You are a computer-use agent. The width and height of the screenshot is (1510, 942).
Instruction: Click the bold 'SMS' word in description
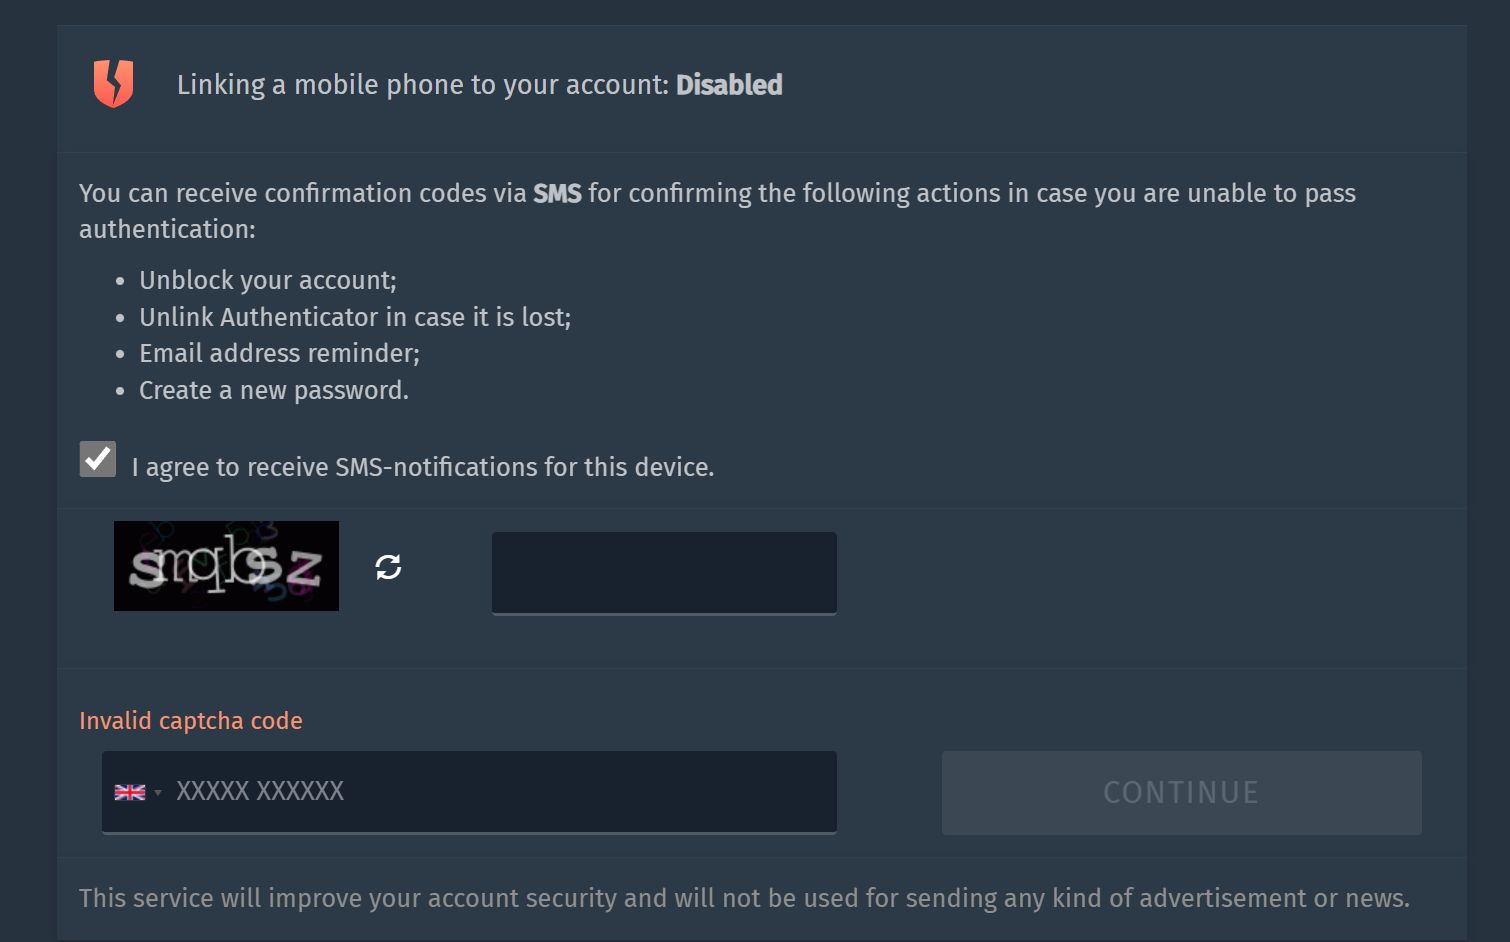coord(557,193)
